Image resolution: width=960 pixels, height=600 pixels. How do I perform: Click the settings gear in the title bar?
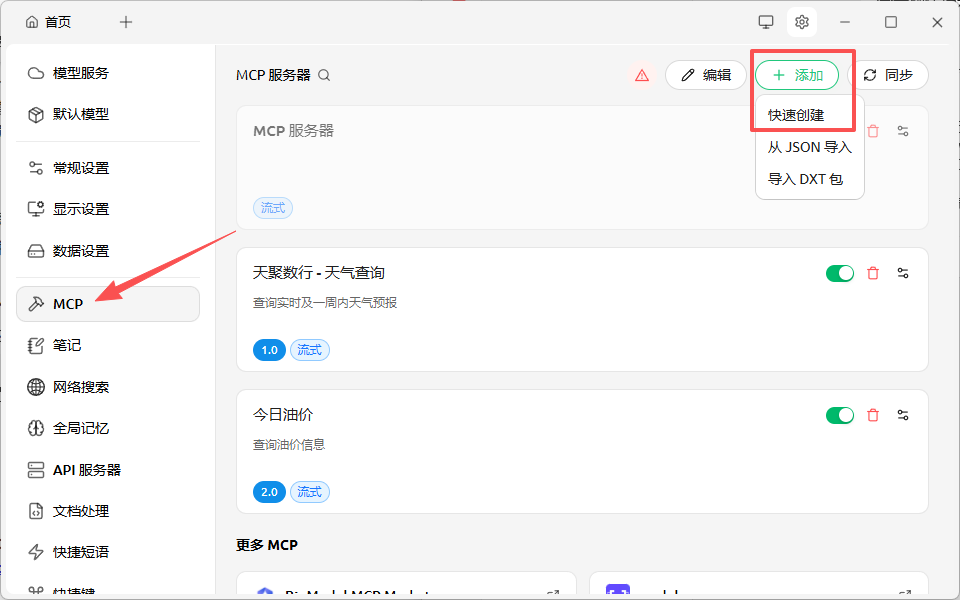tap(801, 21)
